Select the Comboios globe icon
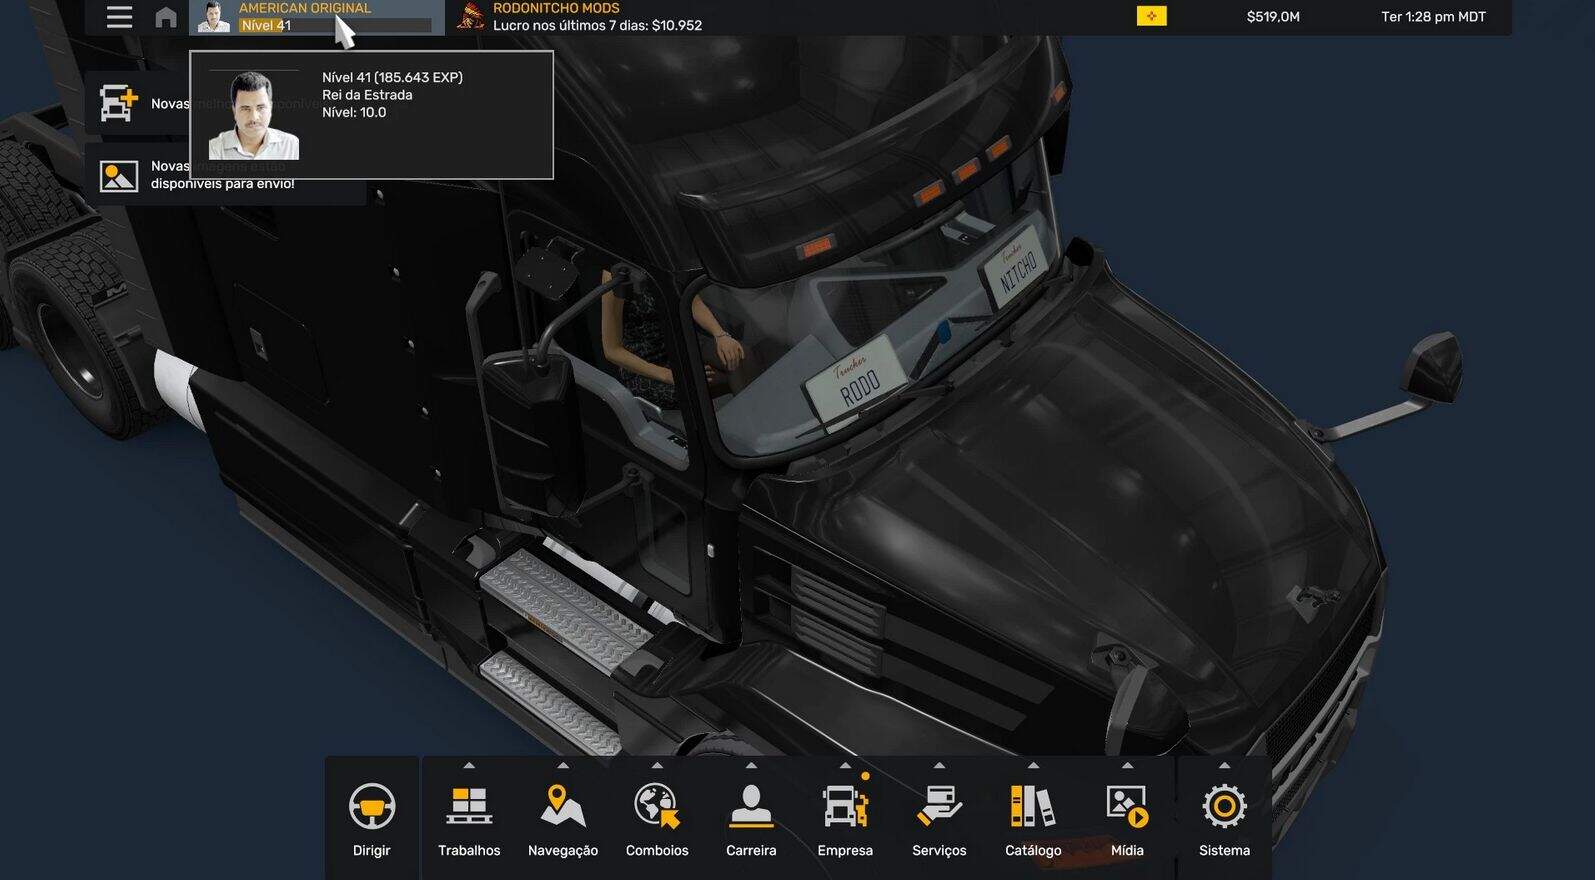Image resolution: width=1595 pixels, height=880 pixels. tap(657, 807)
